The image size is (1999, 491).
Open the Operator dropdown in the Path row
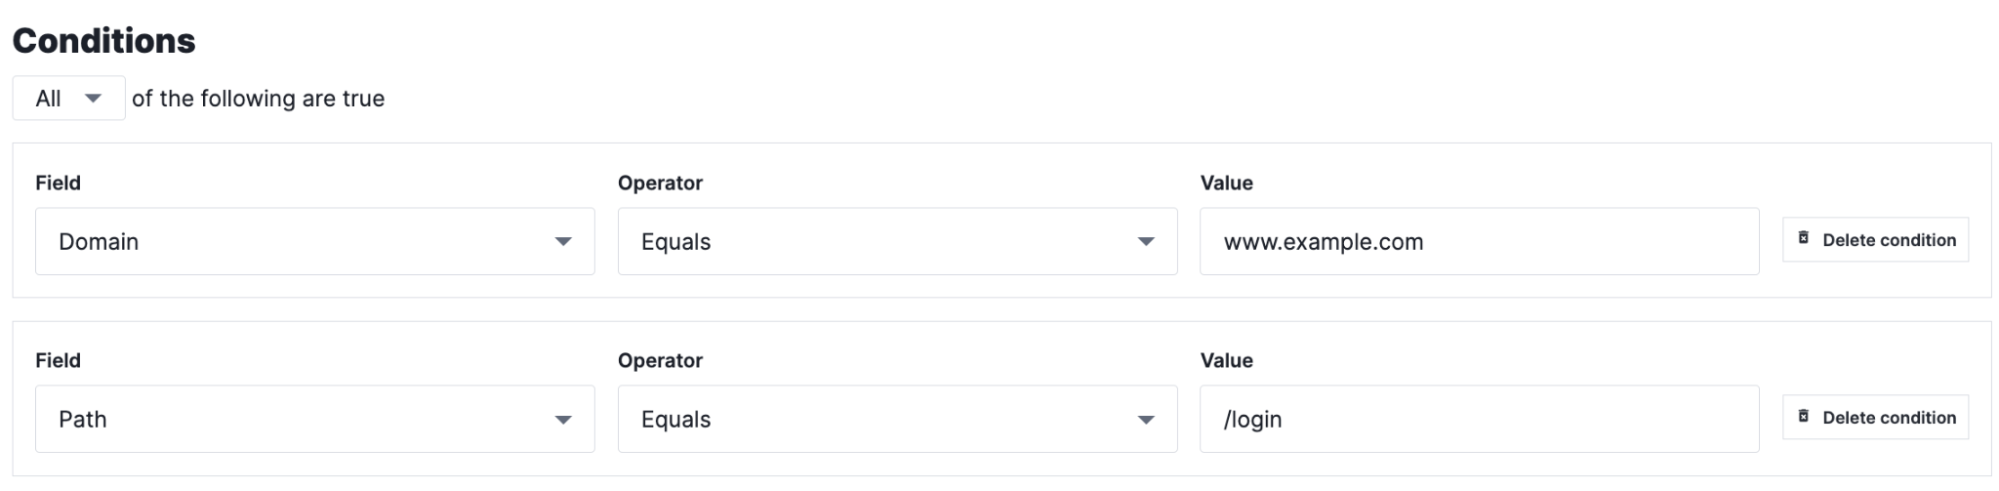click(x=896, y=420)
